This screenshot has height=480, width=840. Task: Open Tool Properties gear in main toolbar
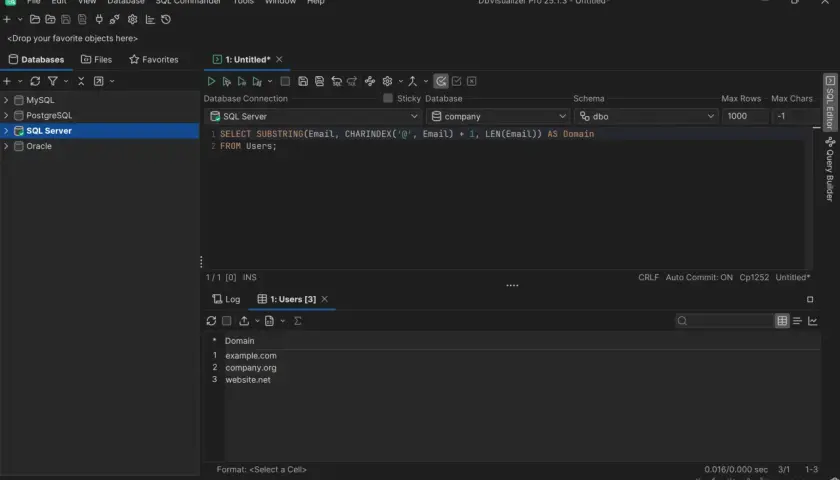132,19
